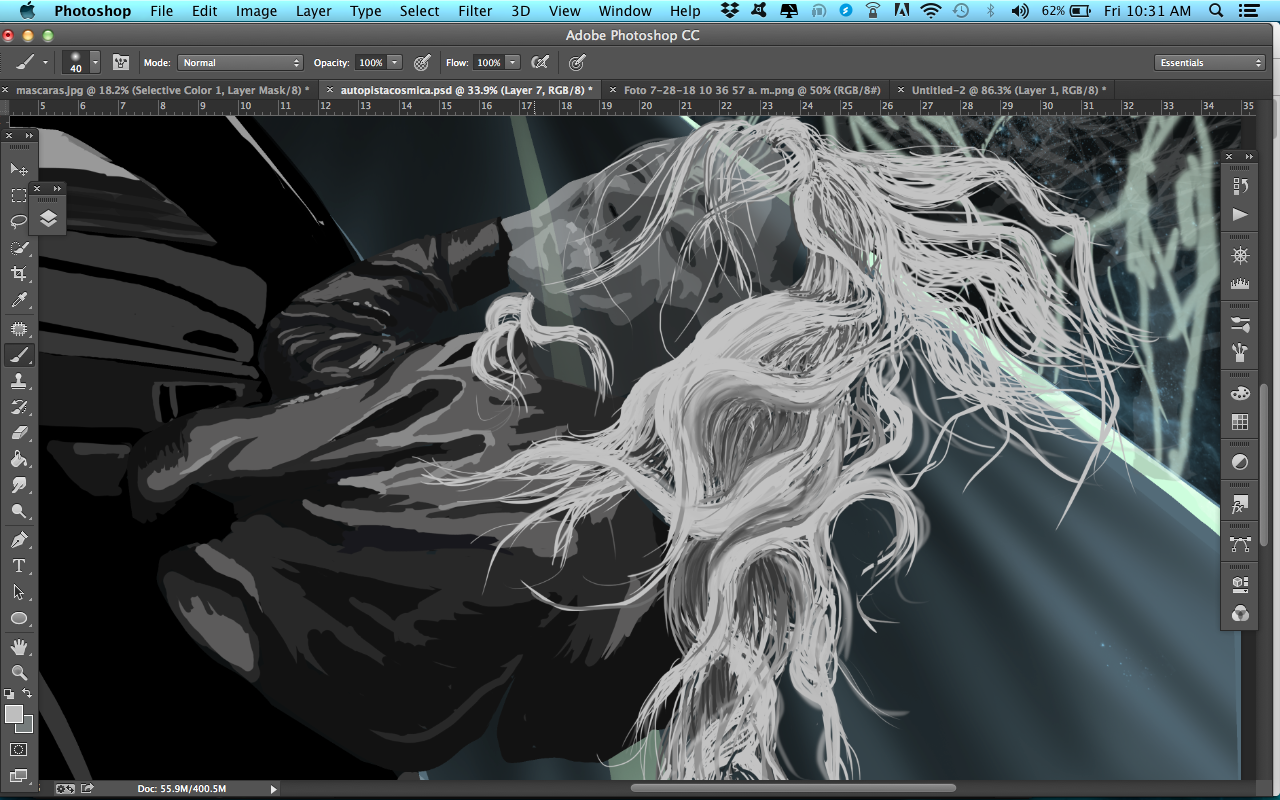The width and height of the screenshot is (1280, 800).
Task: Open the Navigator panel wheel icon
Action: click(x=1240, y=255)
